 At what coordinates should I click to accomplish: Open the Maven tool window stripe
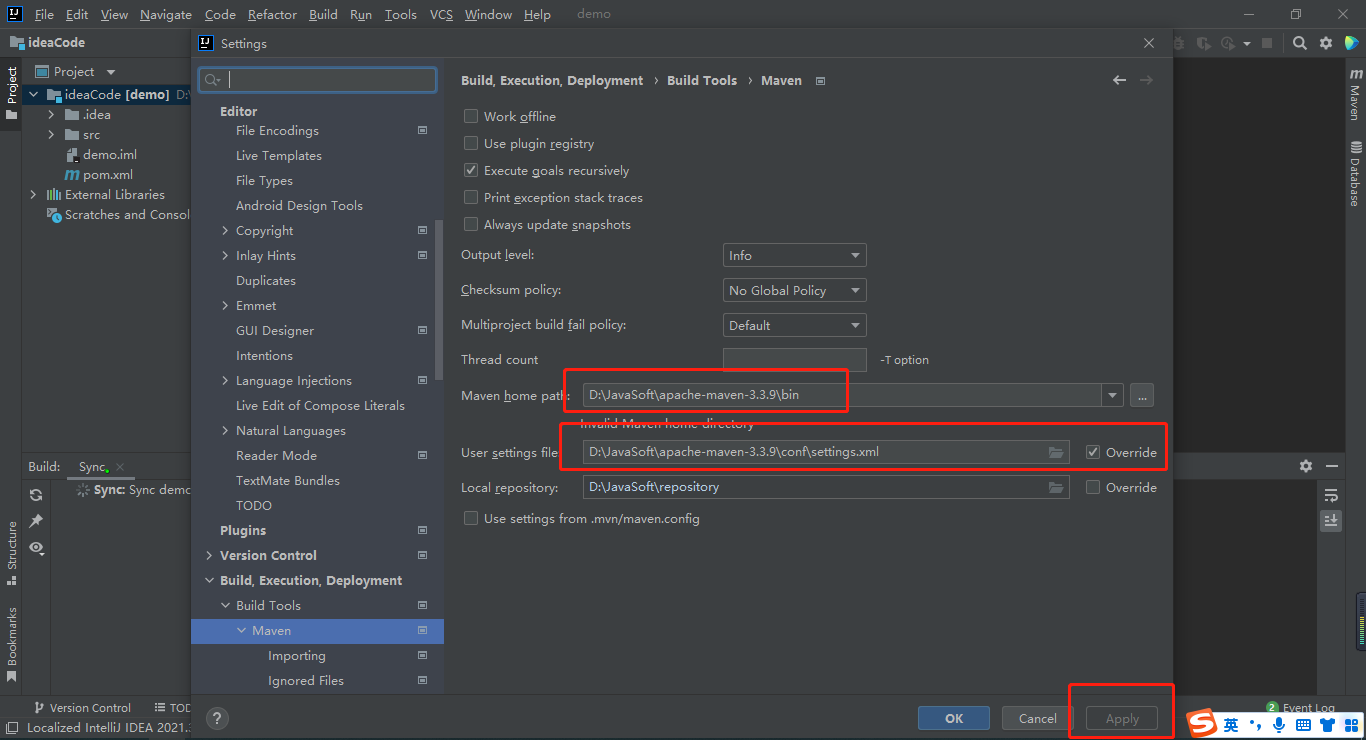point(1355,94)
